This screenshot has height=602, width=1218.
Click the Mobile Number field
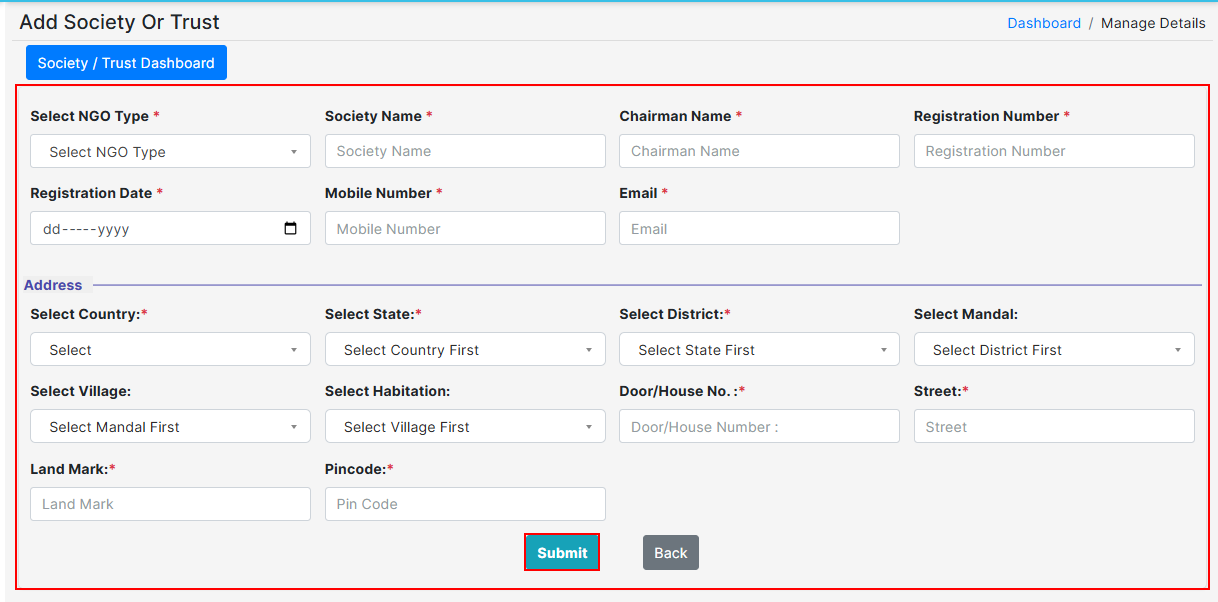click(465, 229)
